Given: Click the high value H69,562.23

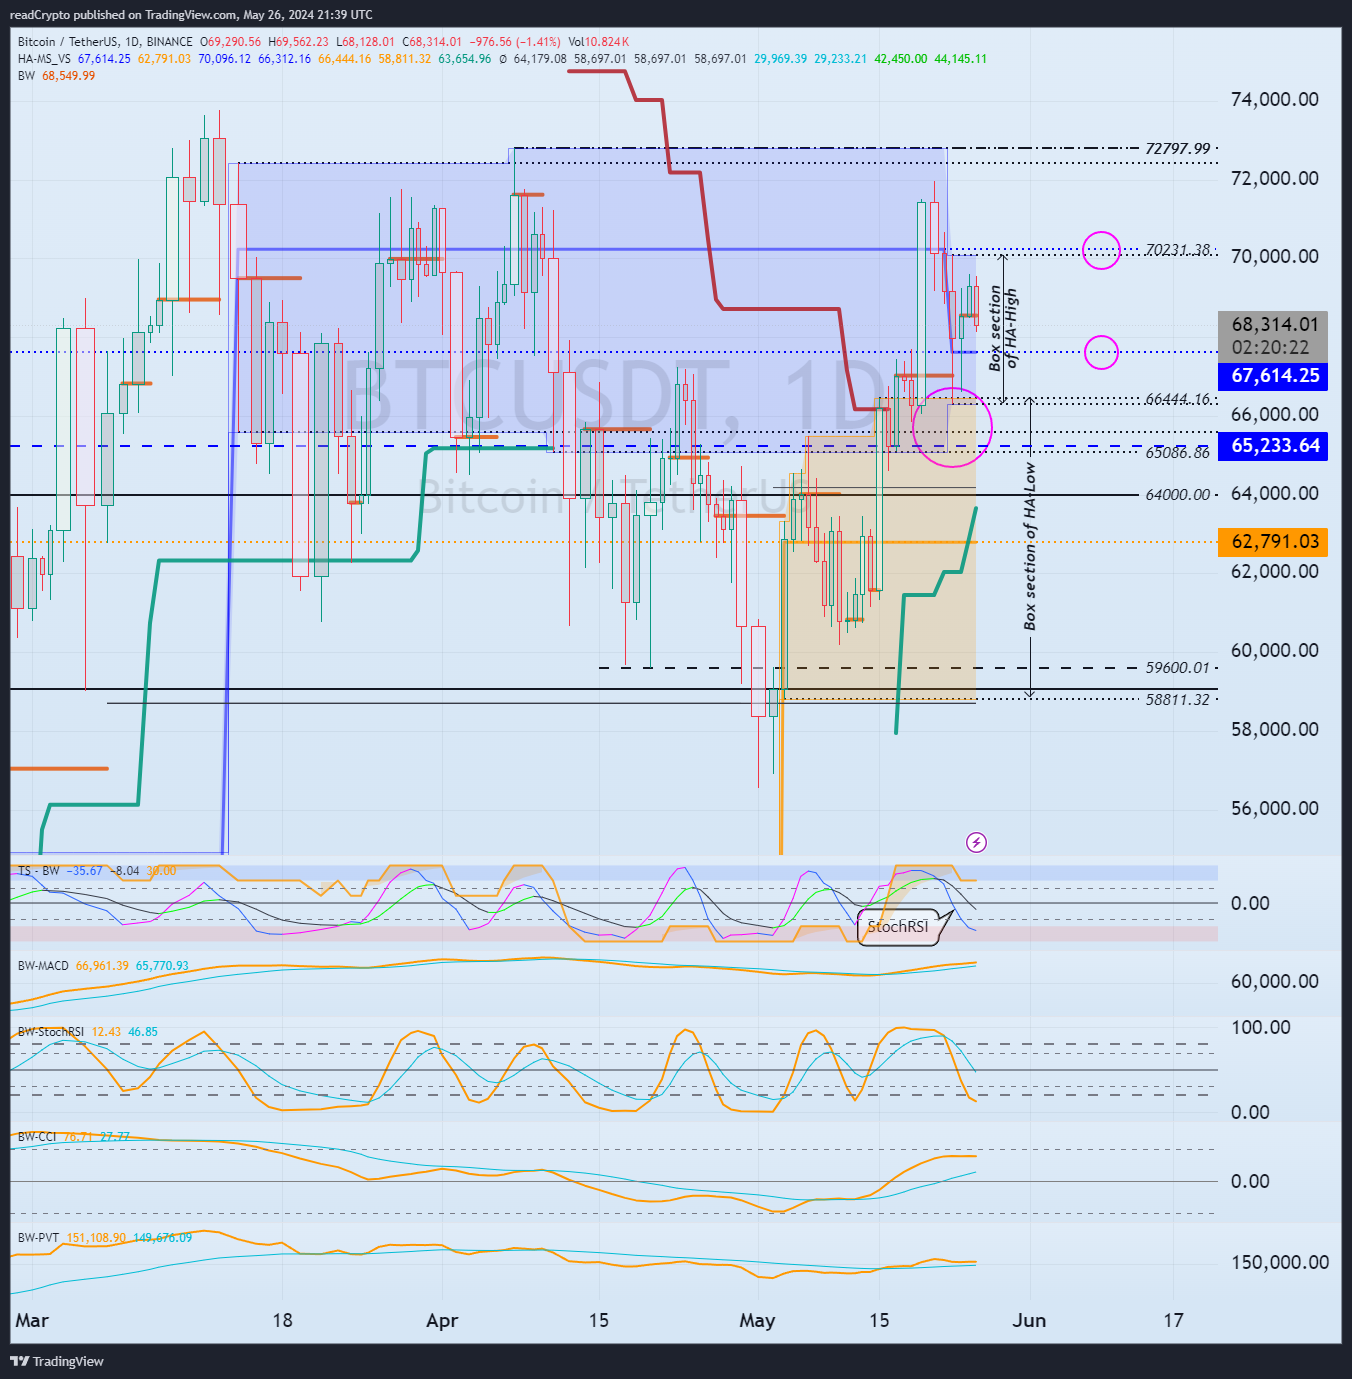Looking at the screenshot, I should tap(298, 42).
